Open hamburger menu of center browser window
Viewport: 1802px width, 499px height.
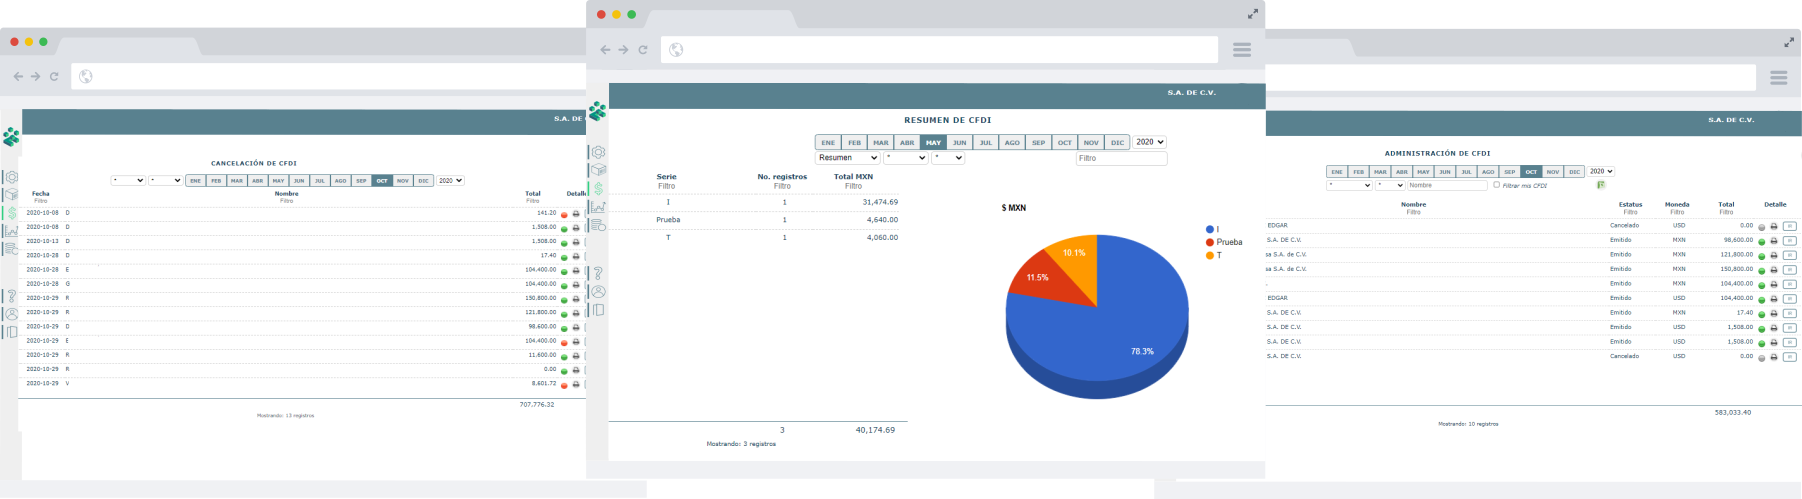[x=1242, y=50]
